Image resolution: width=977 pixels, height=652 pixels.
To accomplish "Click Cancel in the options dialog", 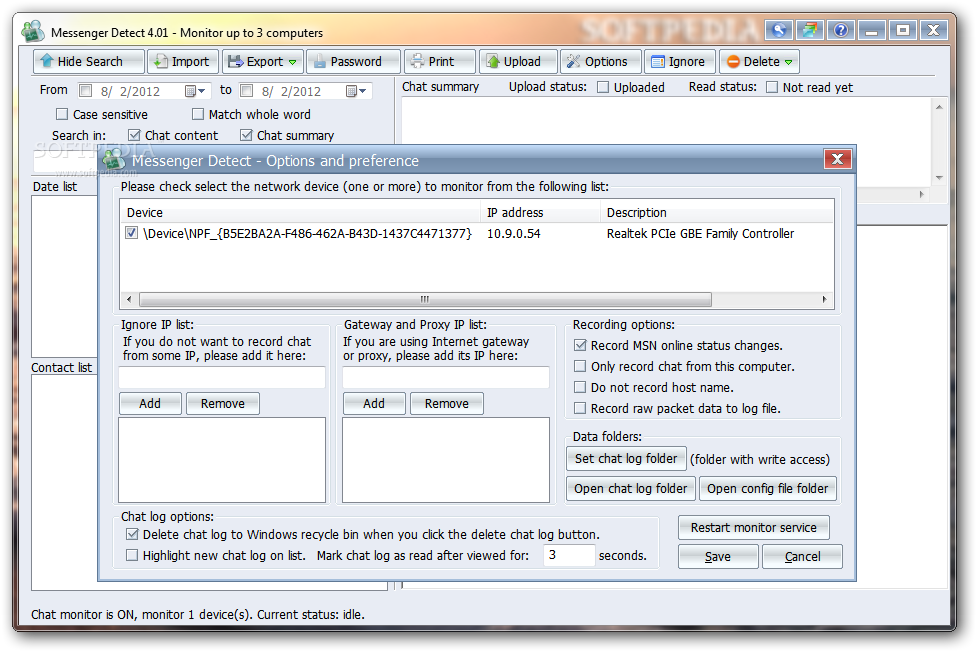I will (803, 557).
